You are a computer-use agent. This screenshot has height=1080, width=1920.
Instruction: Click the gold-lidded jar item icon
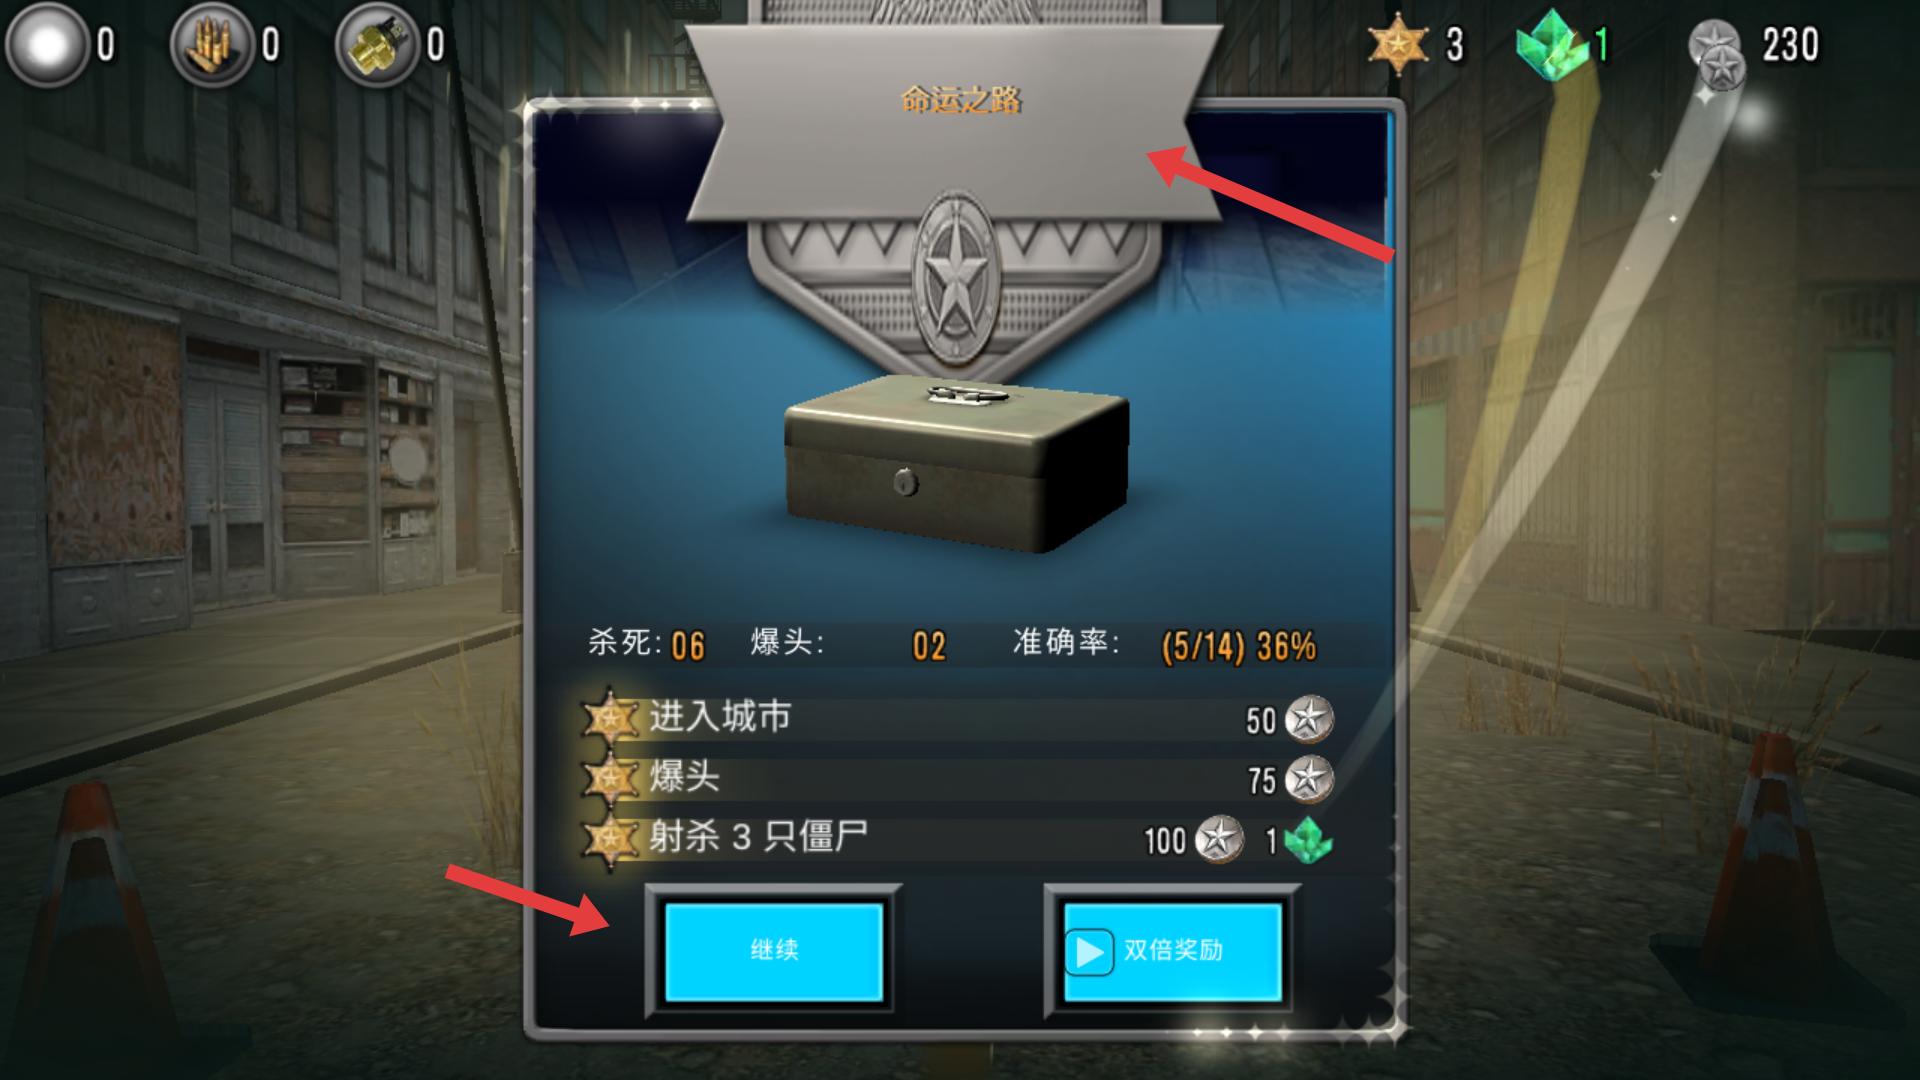click(x=377, y=45)
